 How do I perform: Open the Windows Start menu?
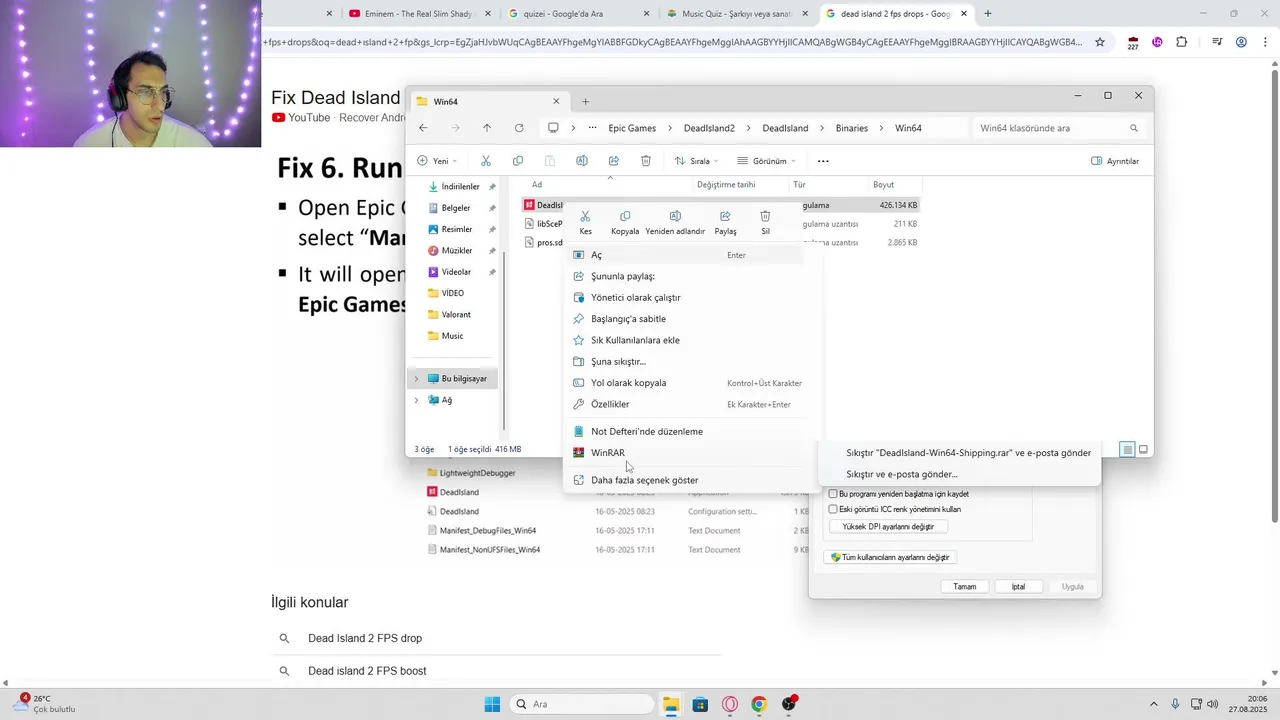click(x=492, y=704)
